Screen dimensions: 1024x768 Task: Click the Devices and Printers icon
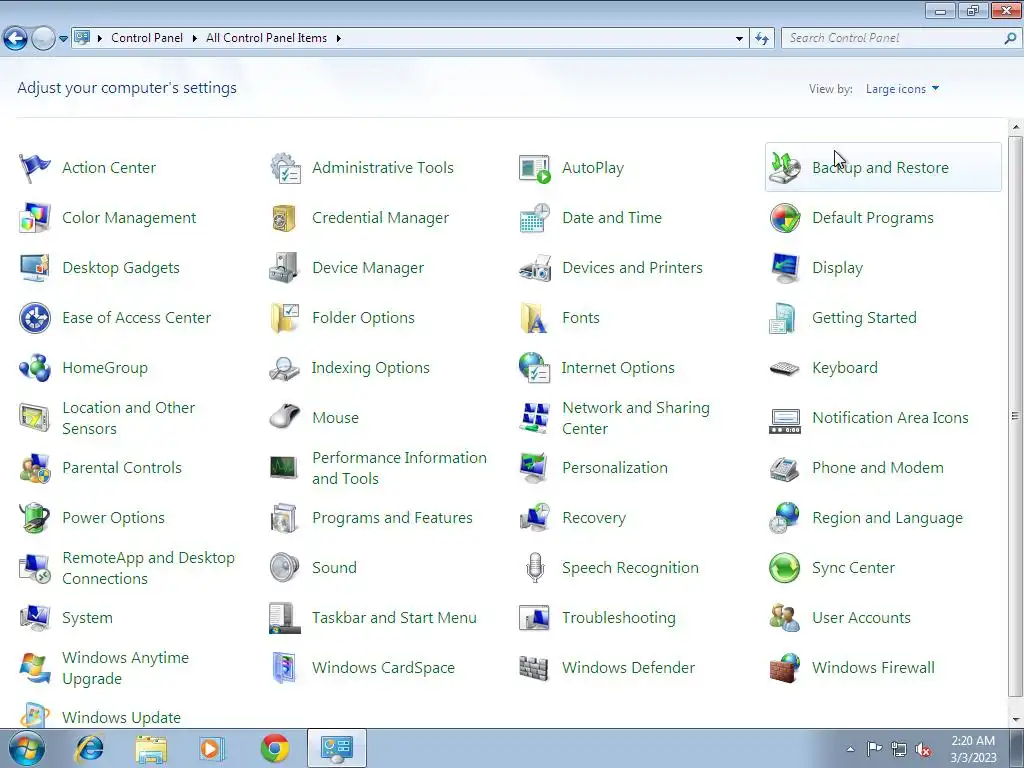click(535, 268)
